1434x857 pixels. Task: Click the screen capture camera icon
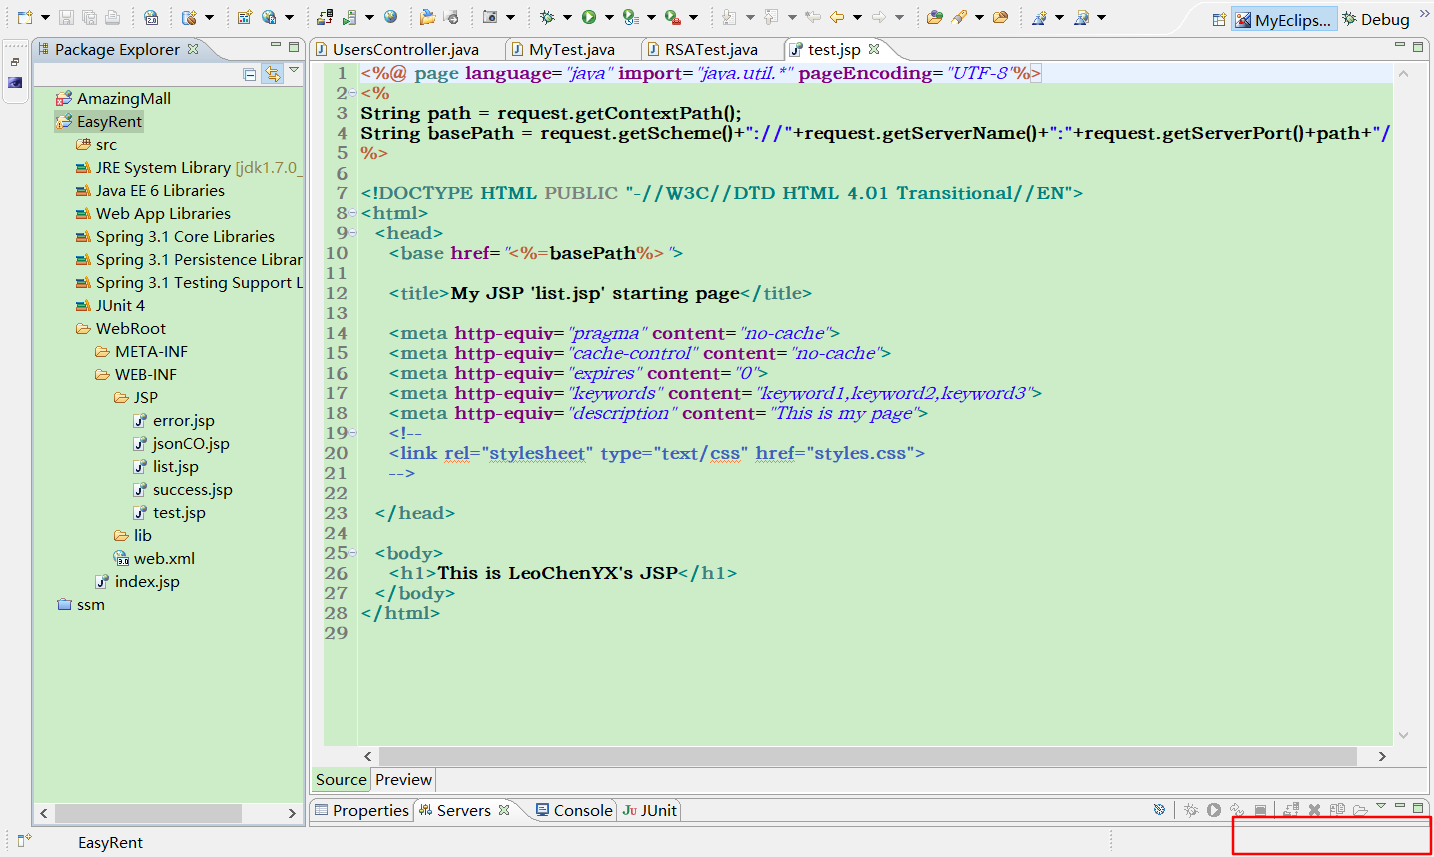point(490,17)
